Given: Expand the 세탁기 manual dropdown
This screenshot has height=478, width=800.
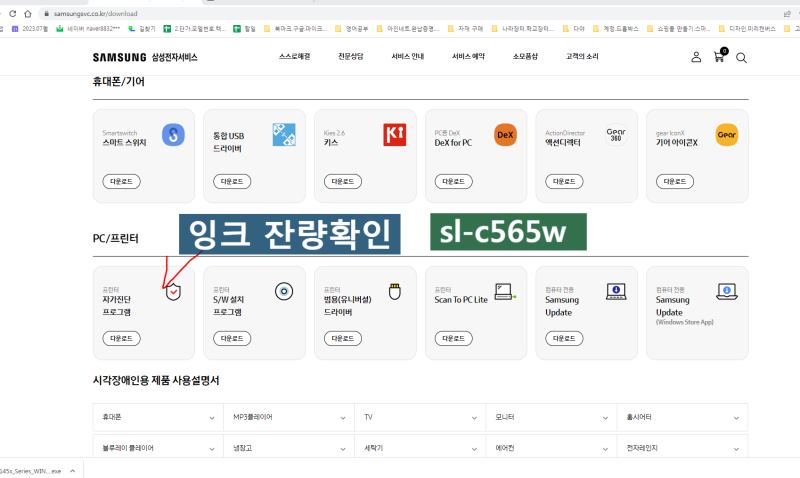Looking at the screenshot, I should coord(420,447).
